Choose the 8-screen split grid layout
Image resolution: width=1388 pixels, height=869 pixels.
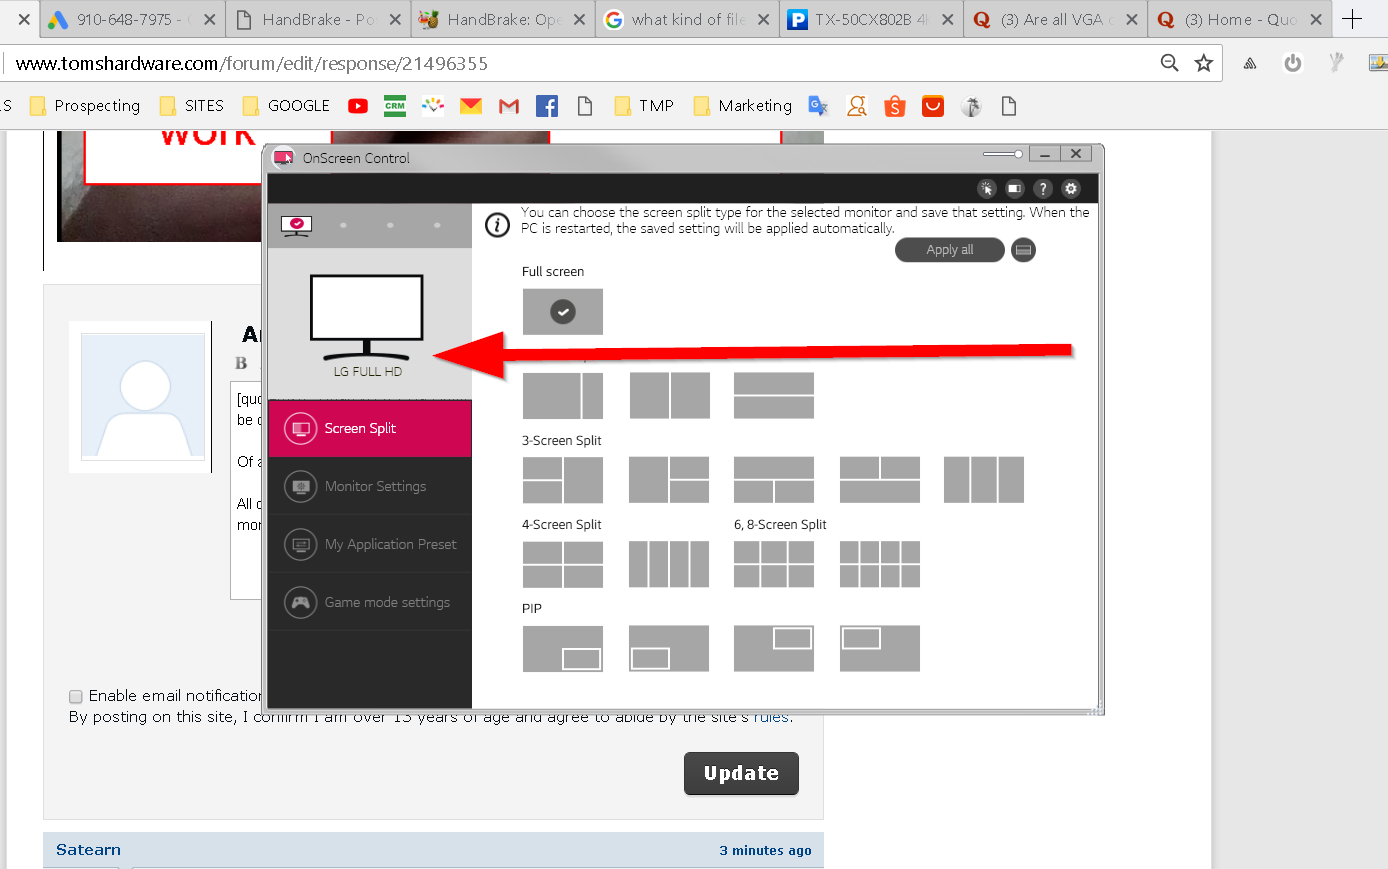(880, 564)
